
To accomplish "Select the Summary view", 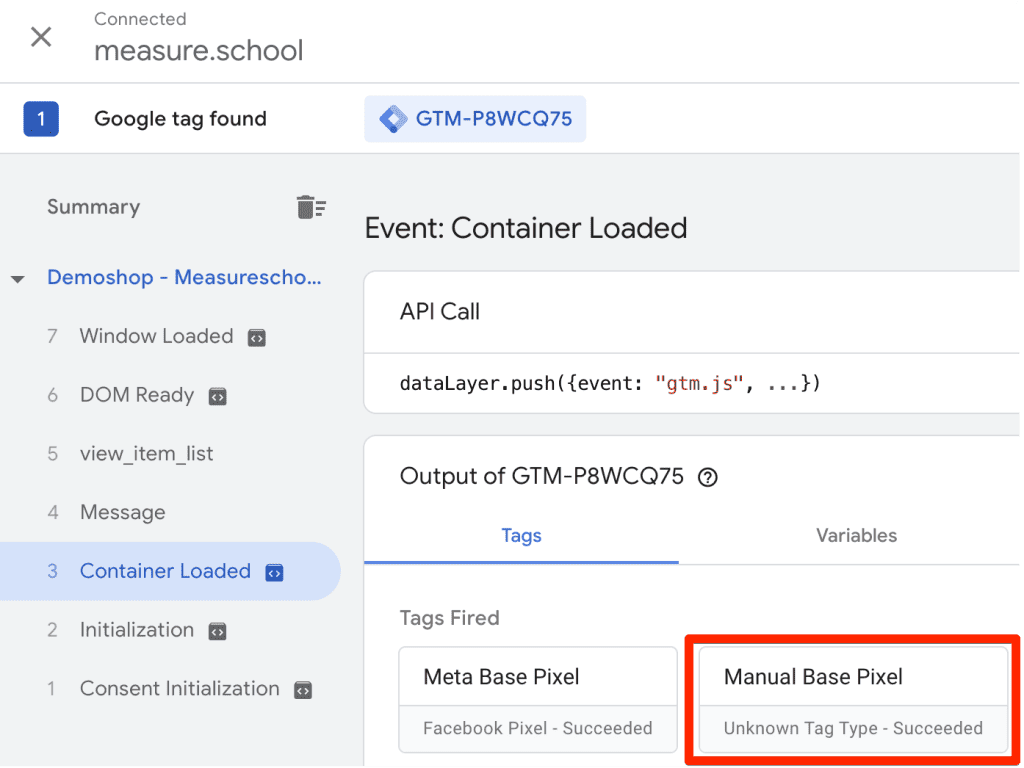I will point(93,207).
